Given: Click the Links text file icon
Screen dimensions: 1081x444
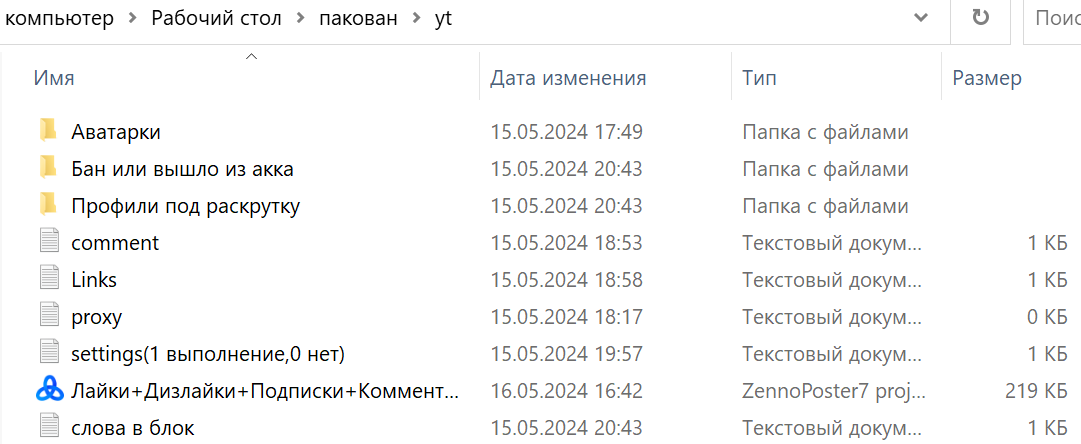Looking at the screenshot, I should tap(49, 279).
